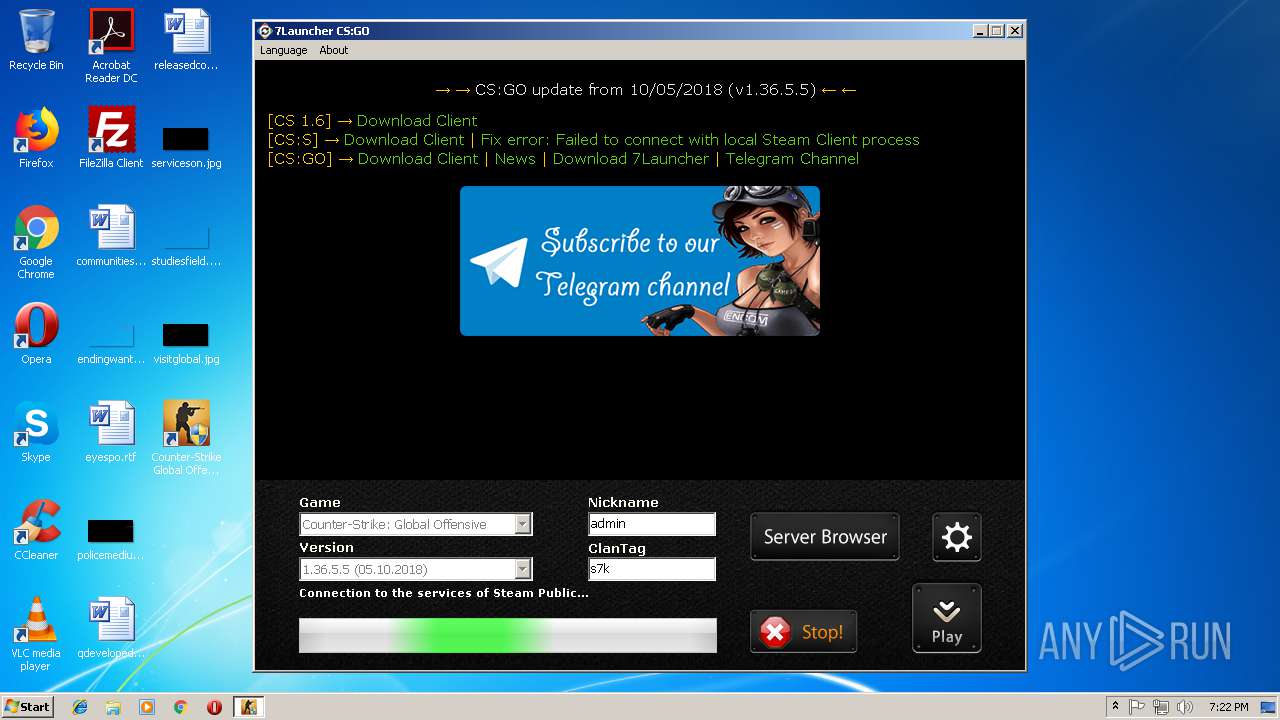
Task: Stop the connection with Stop! button
Action: tap(803, 632)
